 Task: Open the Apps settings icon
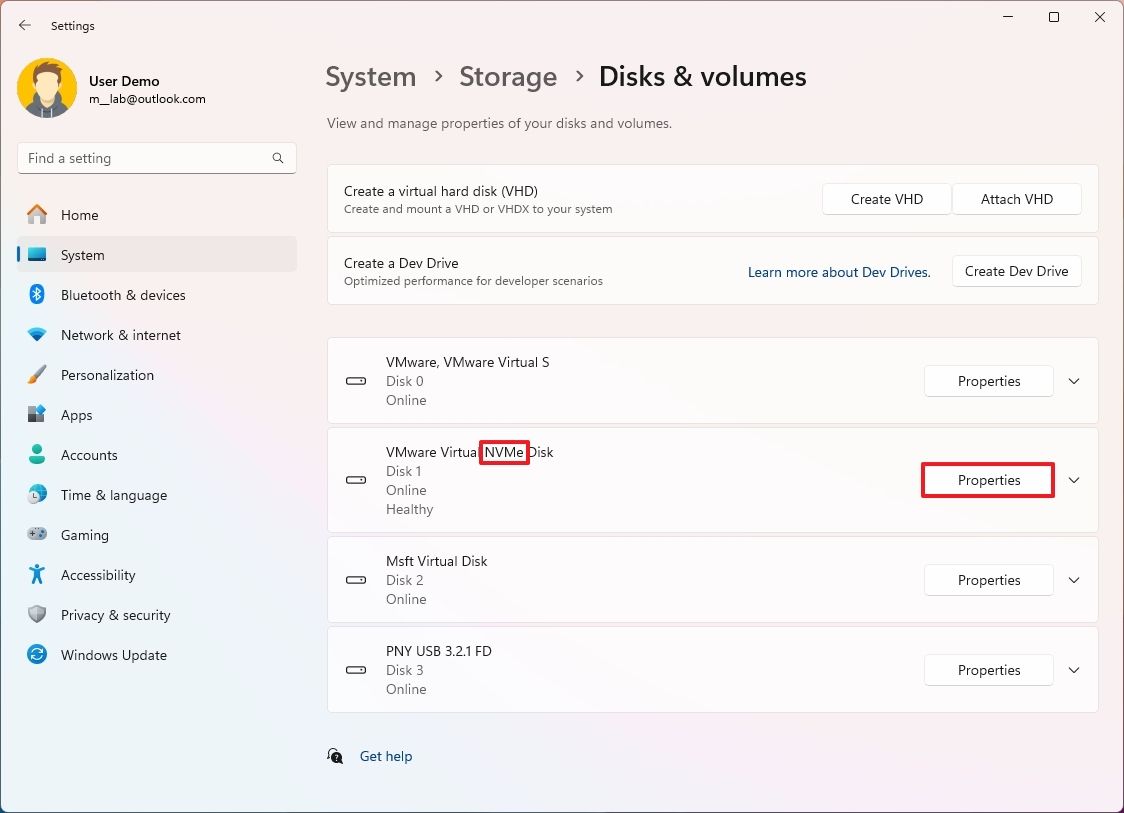coord(36,415)
